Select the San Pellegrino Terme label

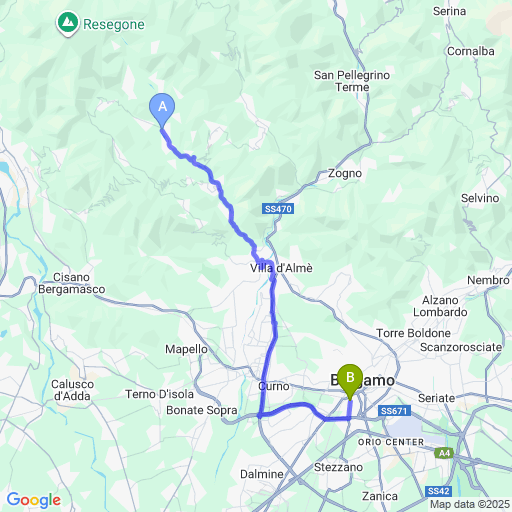pos(352,81)
